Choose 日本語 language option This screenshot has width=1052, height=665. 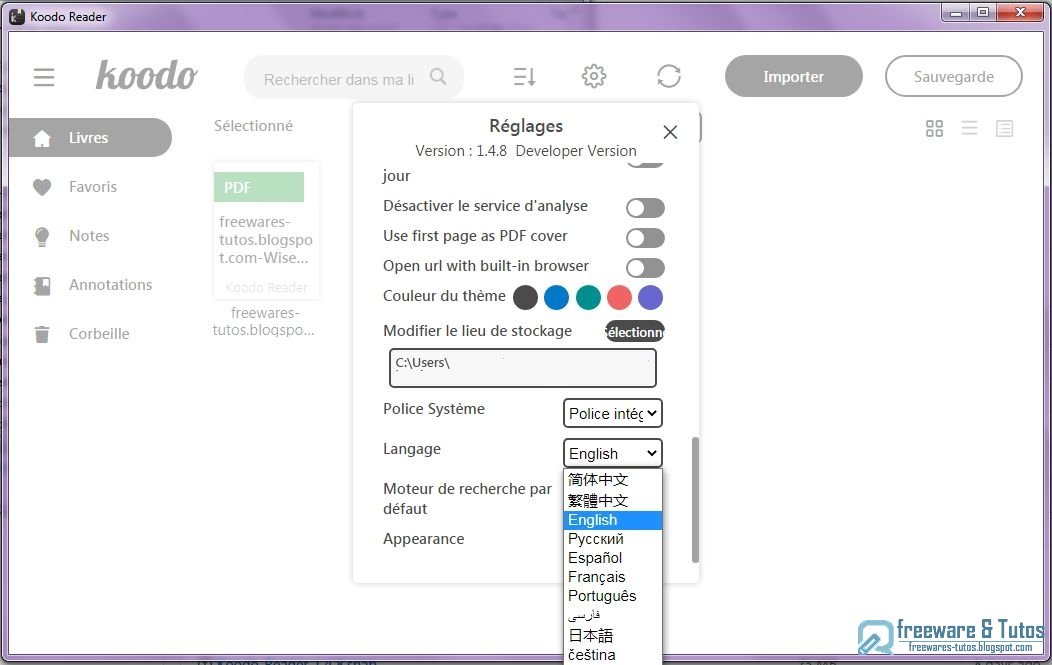[x=613, y=635]
